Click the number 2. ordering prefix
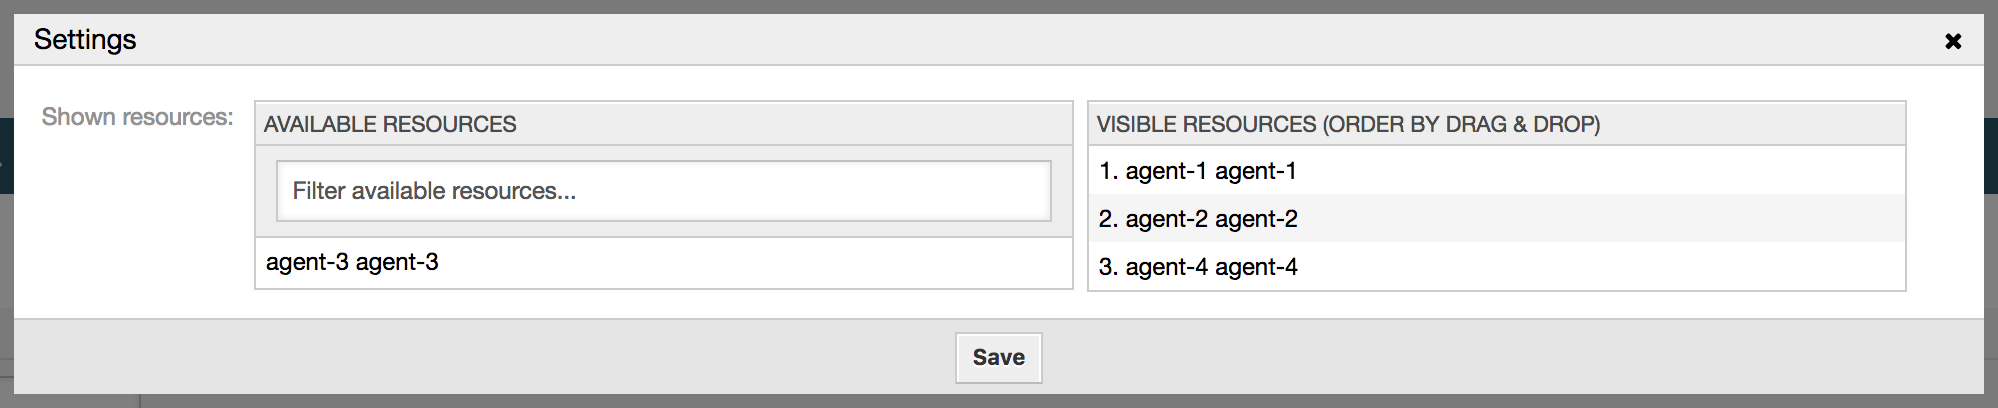The image size is (1998, 408). (1108, 219)
